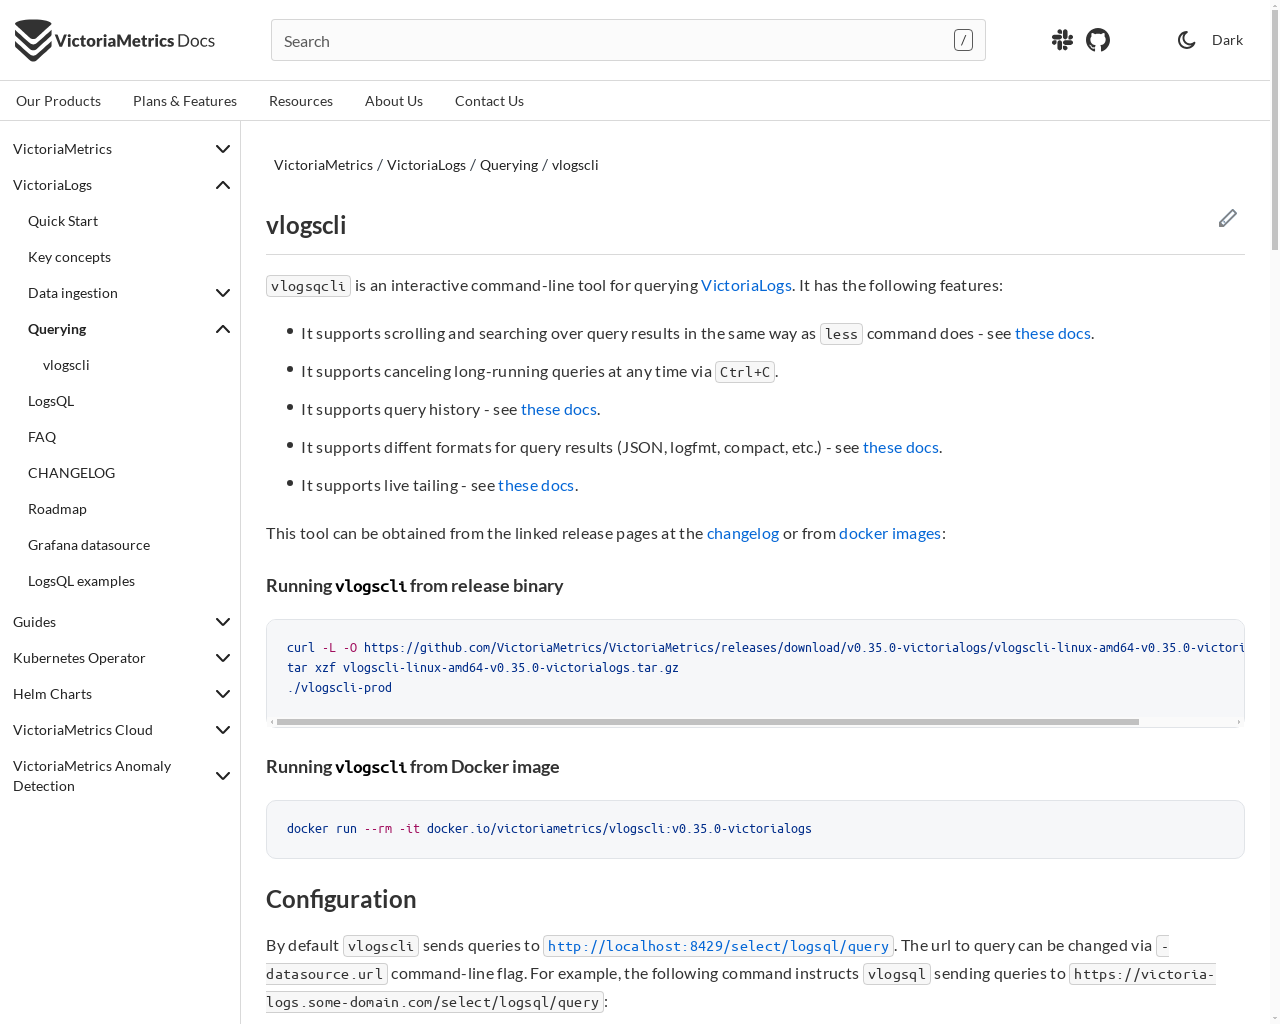Open these docs link about scrolling
Screen dimensions: 1280x1024
click(1052, 333)
